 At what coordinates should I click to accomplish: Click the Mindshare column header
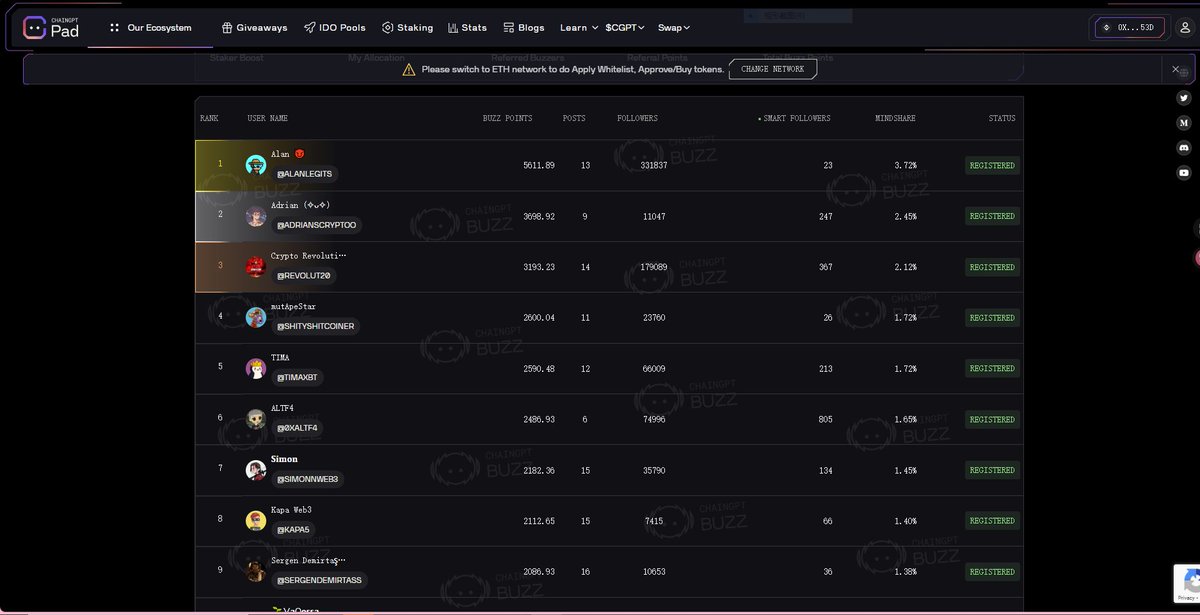click(x=895, y=118)
